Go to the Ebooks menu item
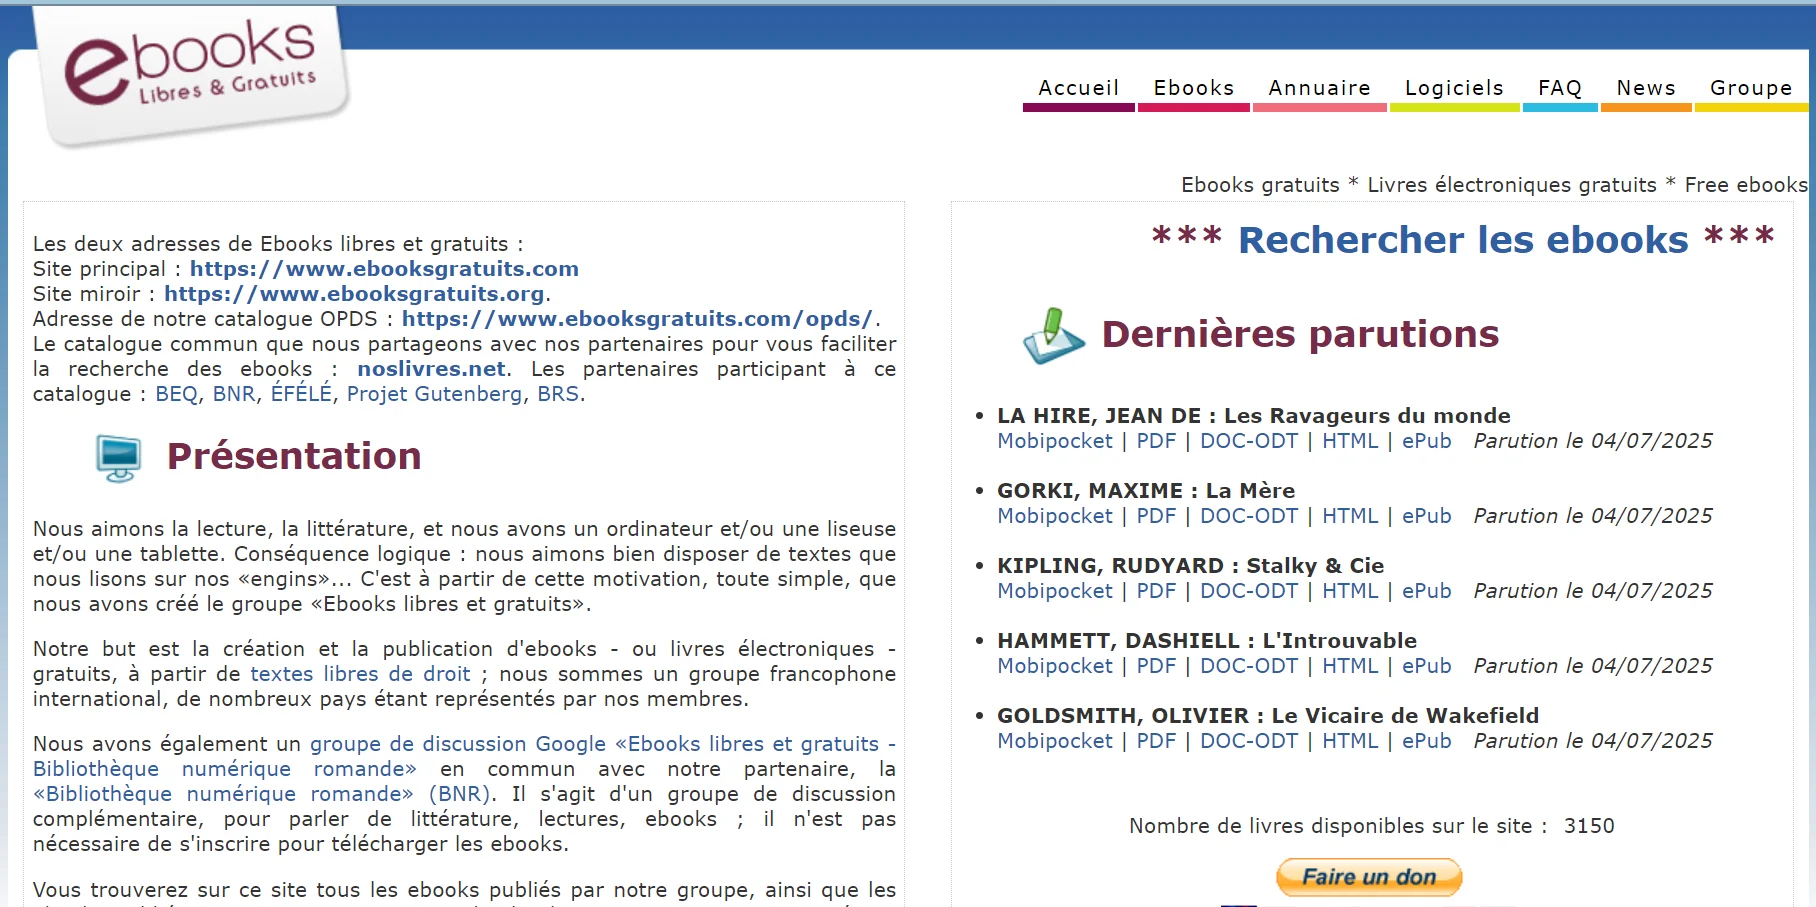 click(x=1194, y=88)
